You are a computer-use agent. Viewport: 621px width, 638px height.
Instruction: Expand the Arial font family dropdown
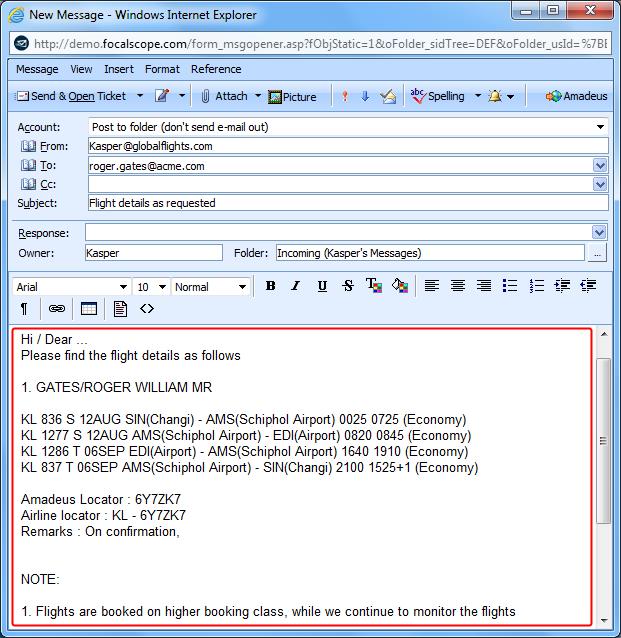pos(123,287)
